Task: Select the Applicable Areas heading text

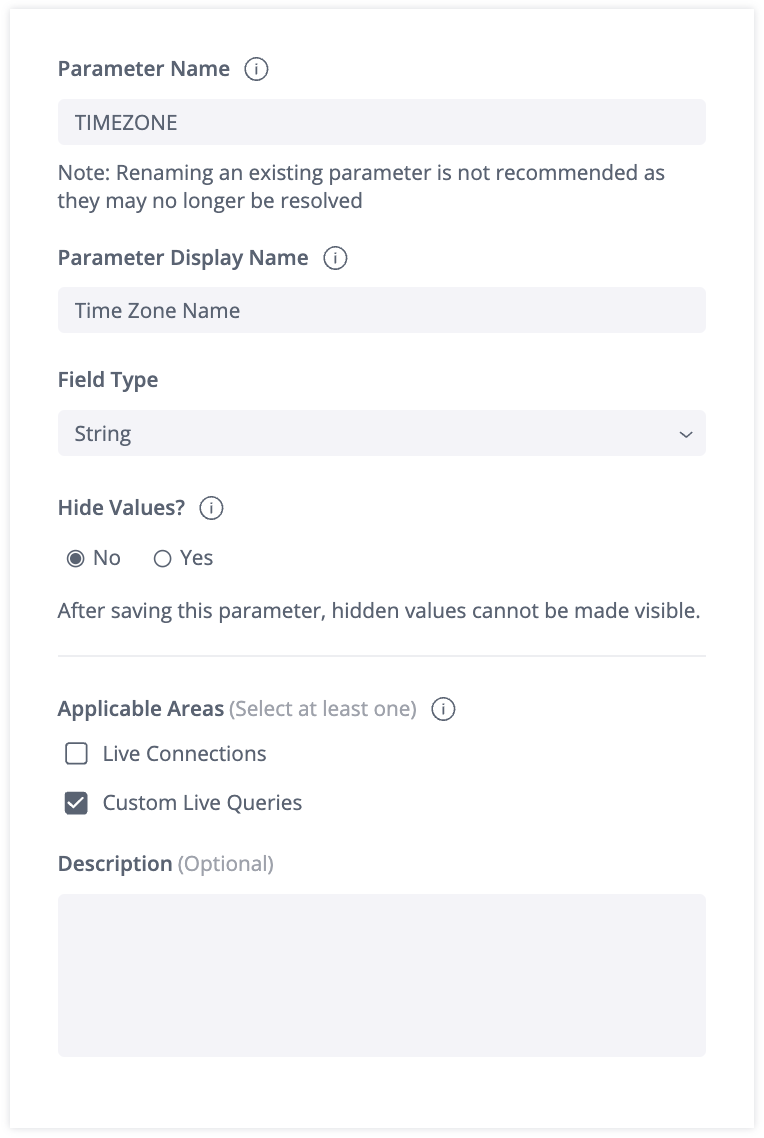Action: click(x=140, y=708)
